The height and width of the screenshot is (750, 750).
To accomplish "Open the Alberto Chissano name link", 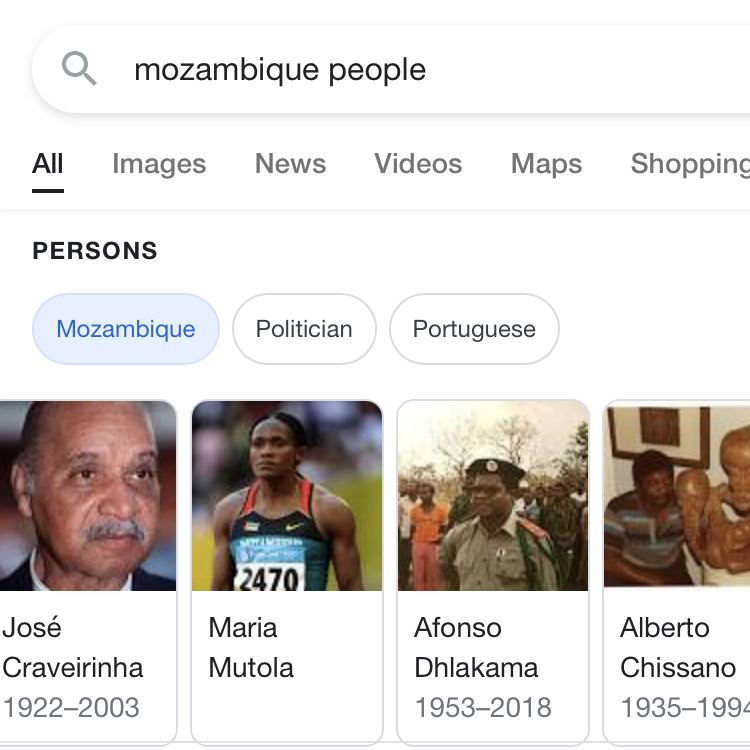I will tap(678, 648).
